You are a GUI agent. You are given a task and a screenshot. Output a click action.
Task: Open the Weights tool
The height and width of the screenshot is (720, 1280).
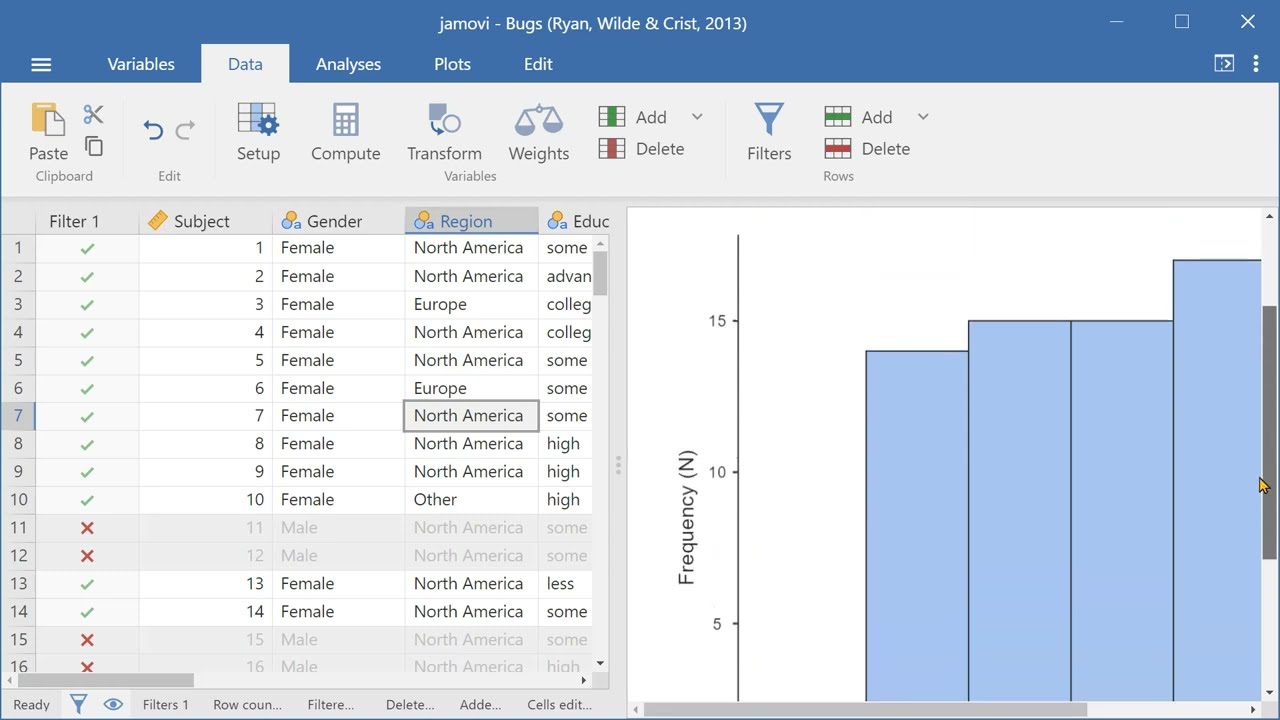coord(539,133)
